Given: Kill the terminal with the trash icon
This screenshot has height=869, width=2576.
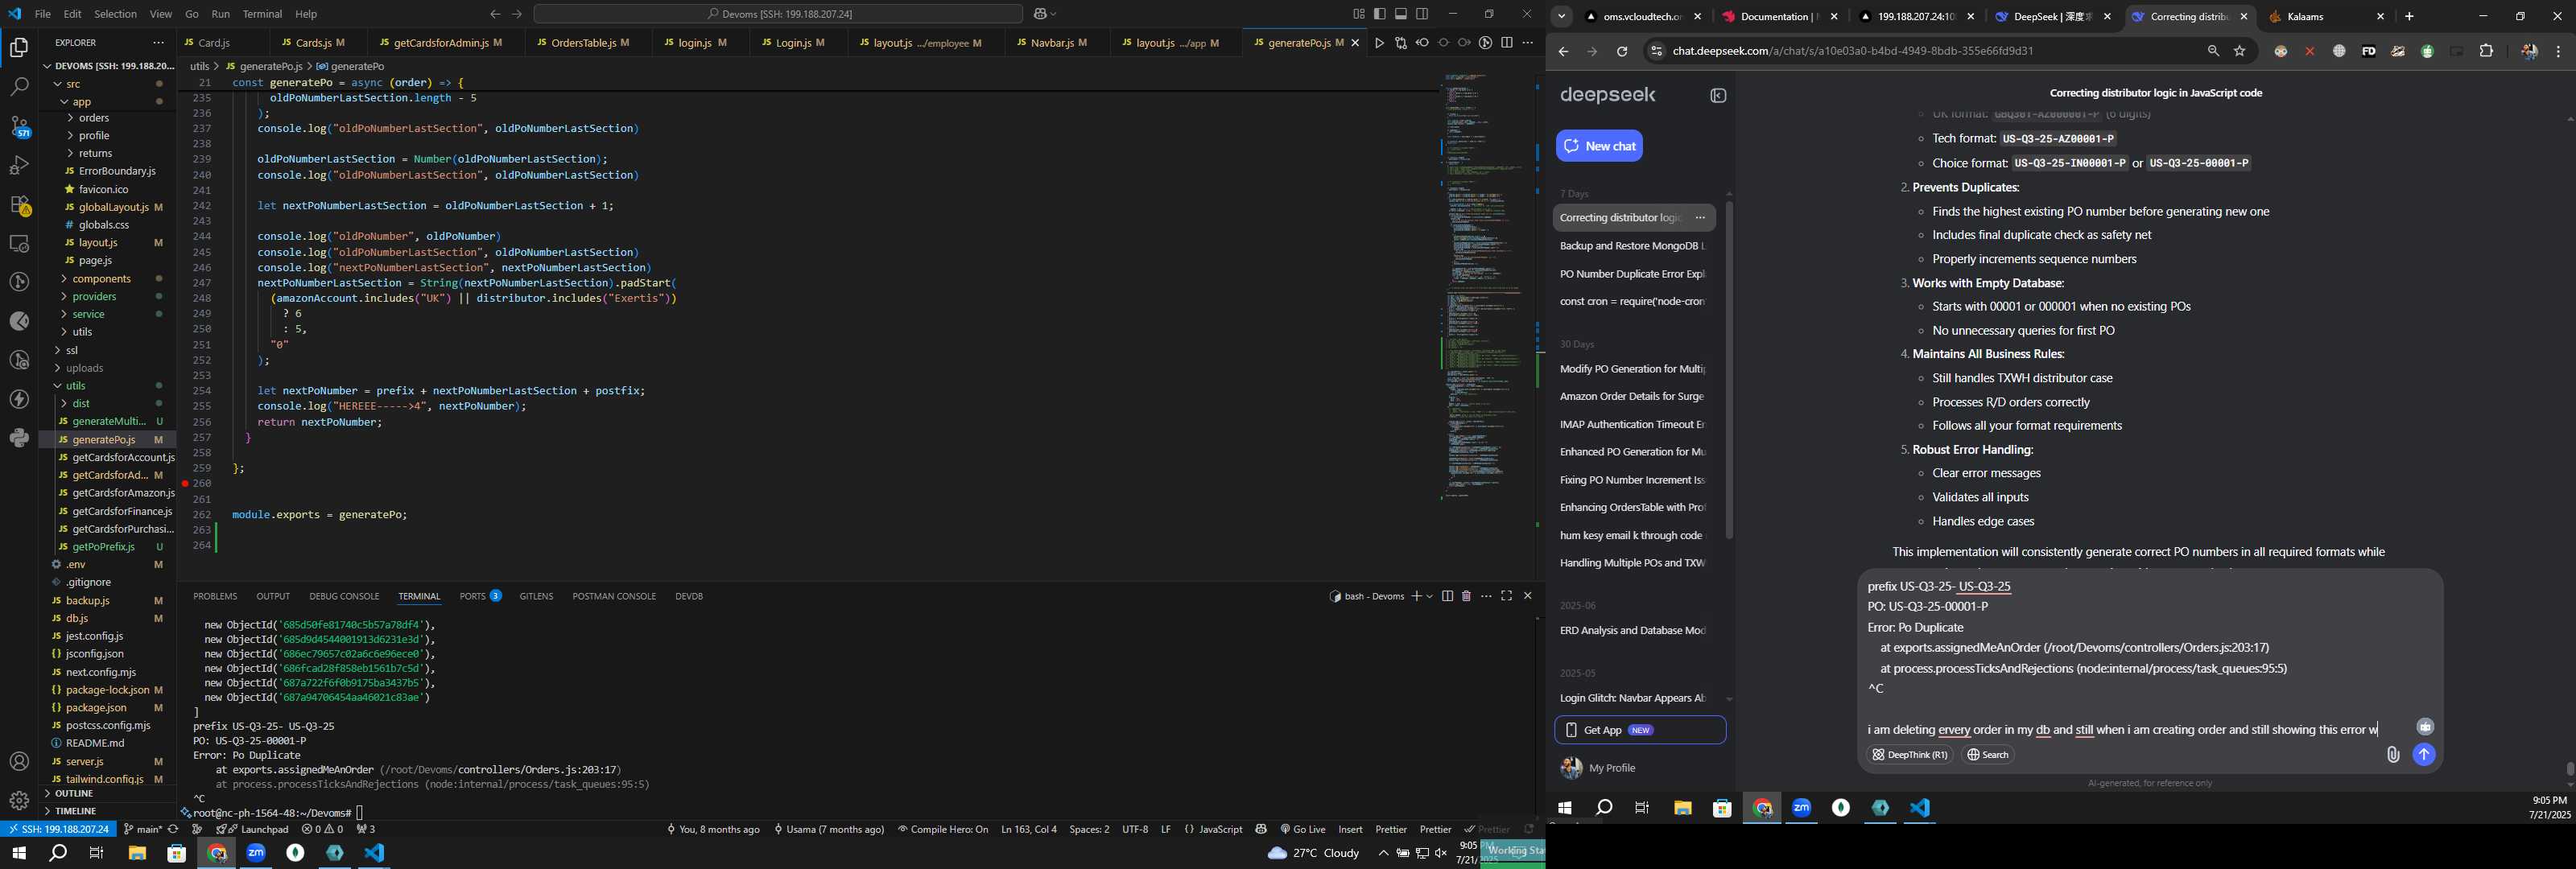Looking at the screenshot, I should point(1467,596).
